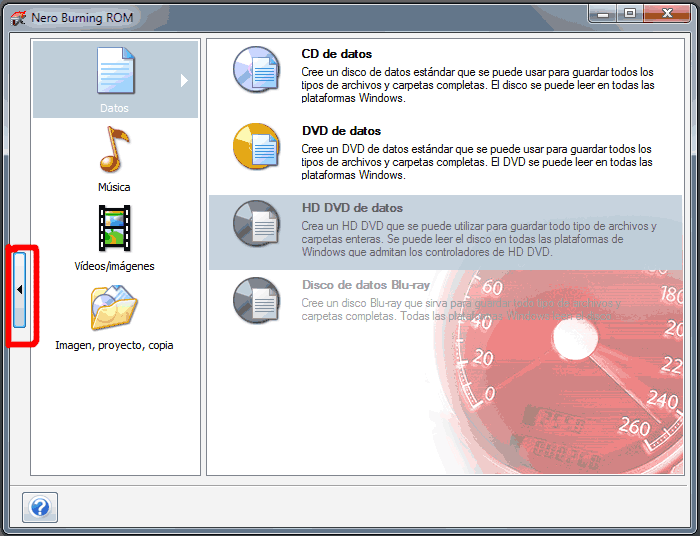
Task: Close the Nero Burning ROM window
Action: point(667,14)
